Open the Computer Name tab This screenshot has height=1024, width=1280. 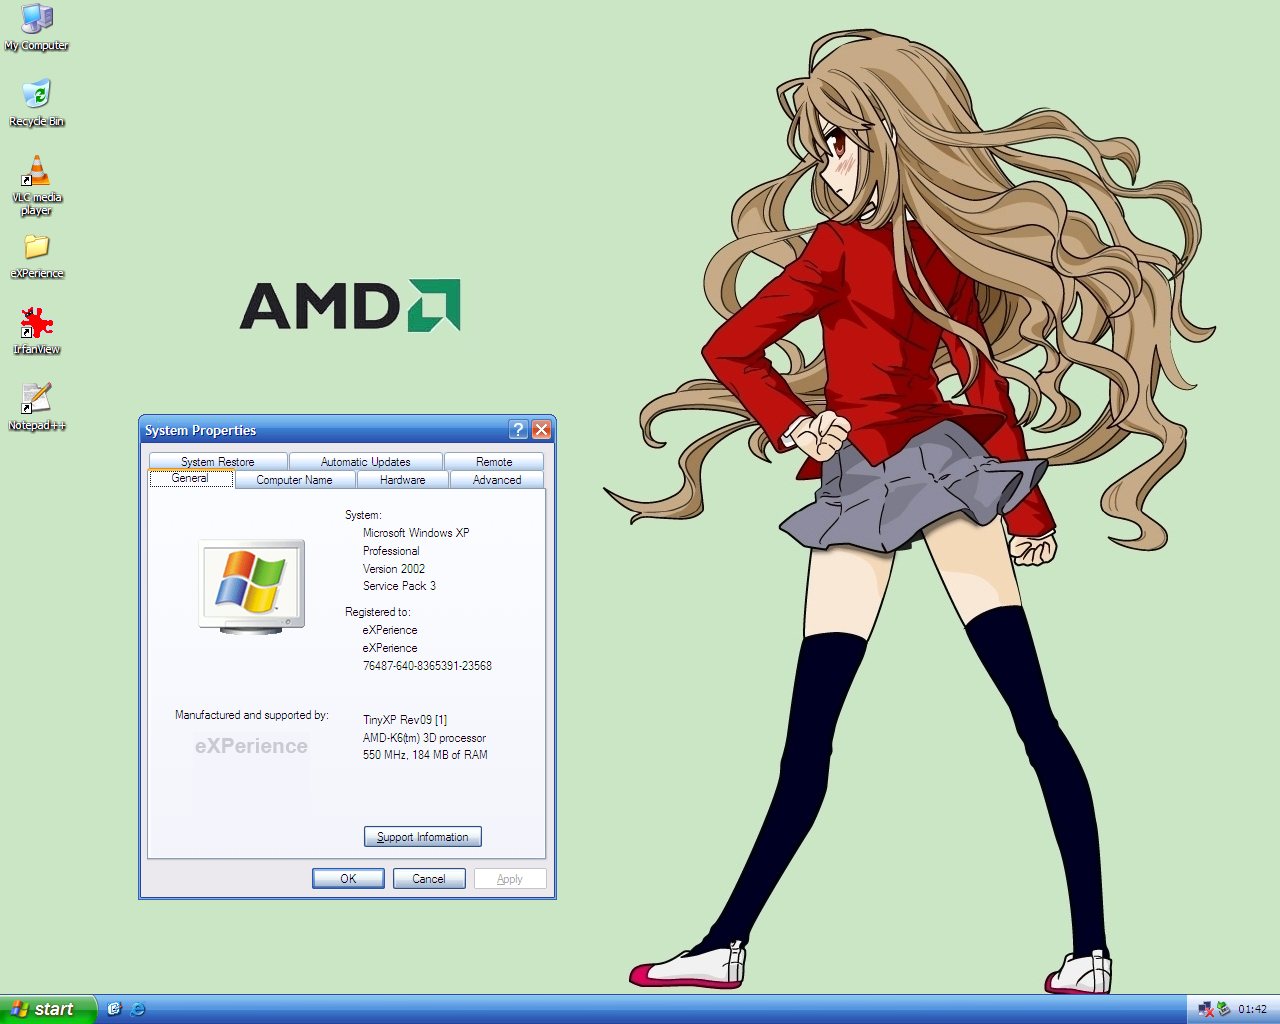(x=294, y=480)
